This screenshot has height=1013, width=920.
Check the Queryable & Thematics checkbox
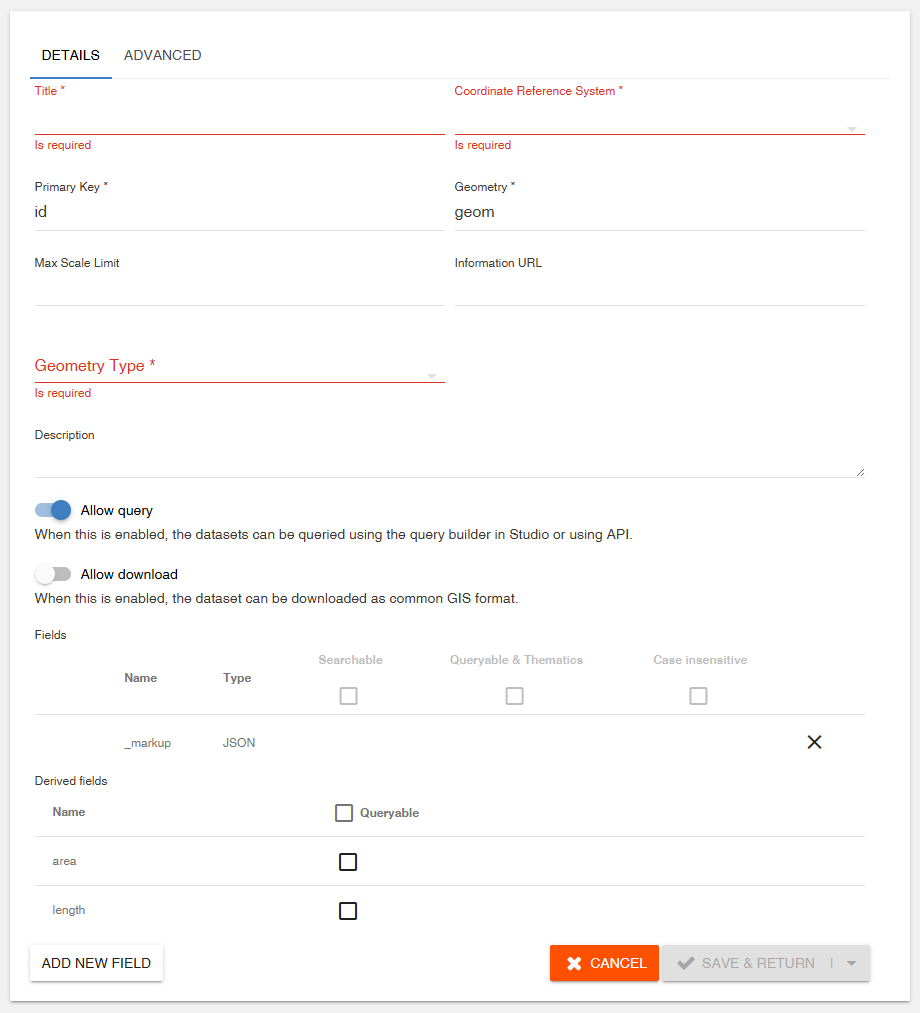(x=514, y=695)
